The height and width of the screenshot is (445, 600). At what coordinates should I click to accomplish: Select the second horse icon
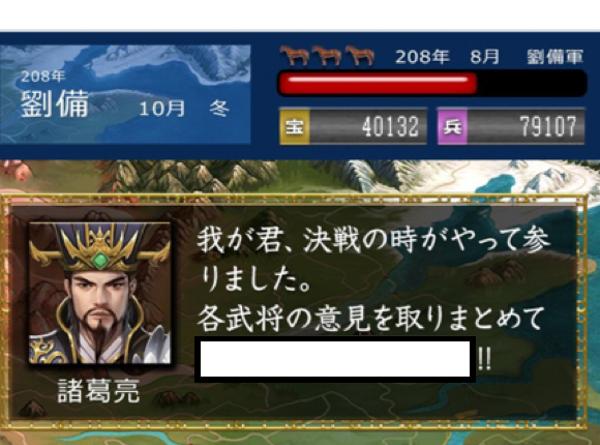[x=328, y=56]
